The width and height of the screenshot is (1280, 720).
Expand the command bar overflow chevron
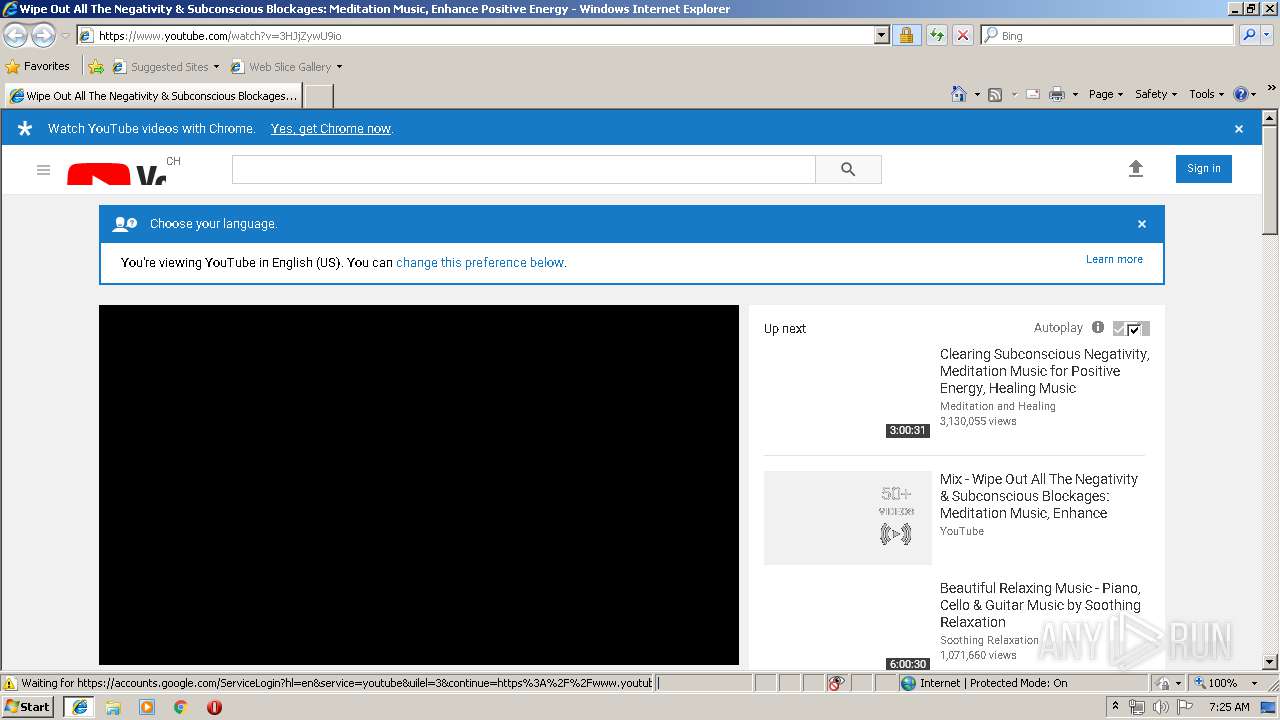1272,89
